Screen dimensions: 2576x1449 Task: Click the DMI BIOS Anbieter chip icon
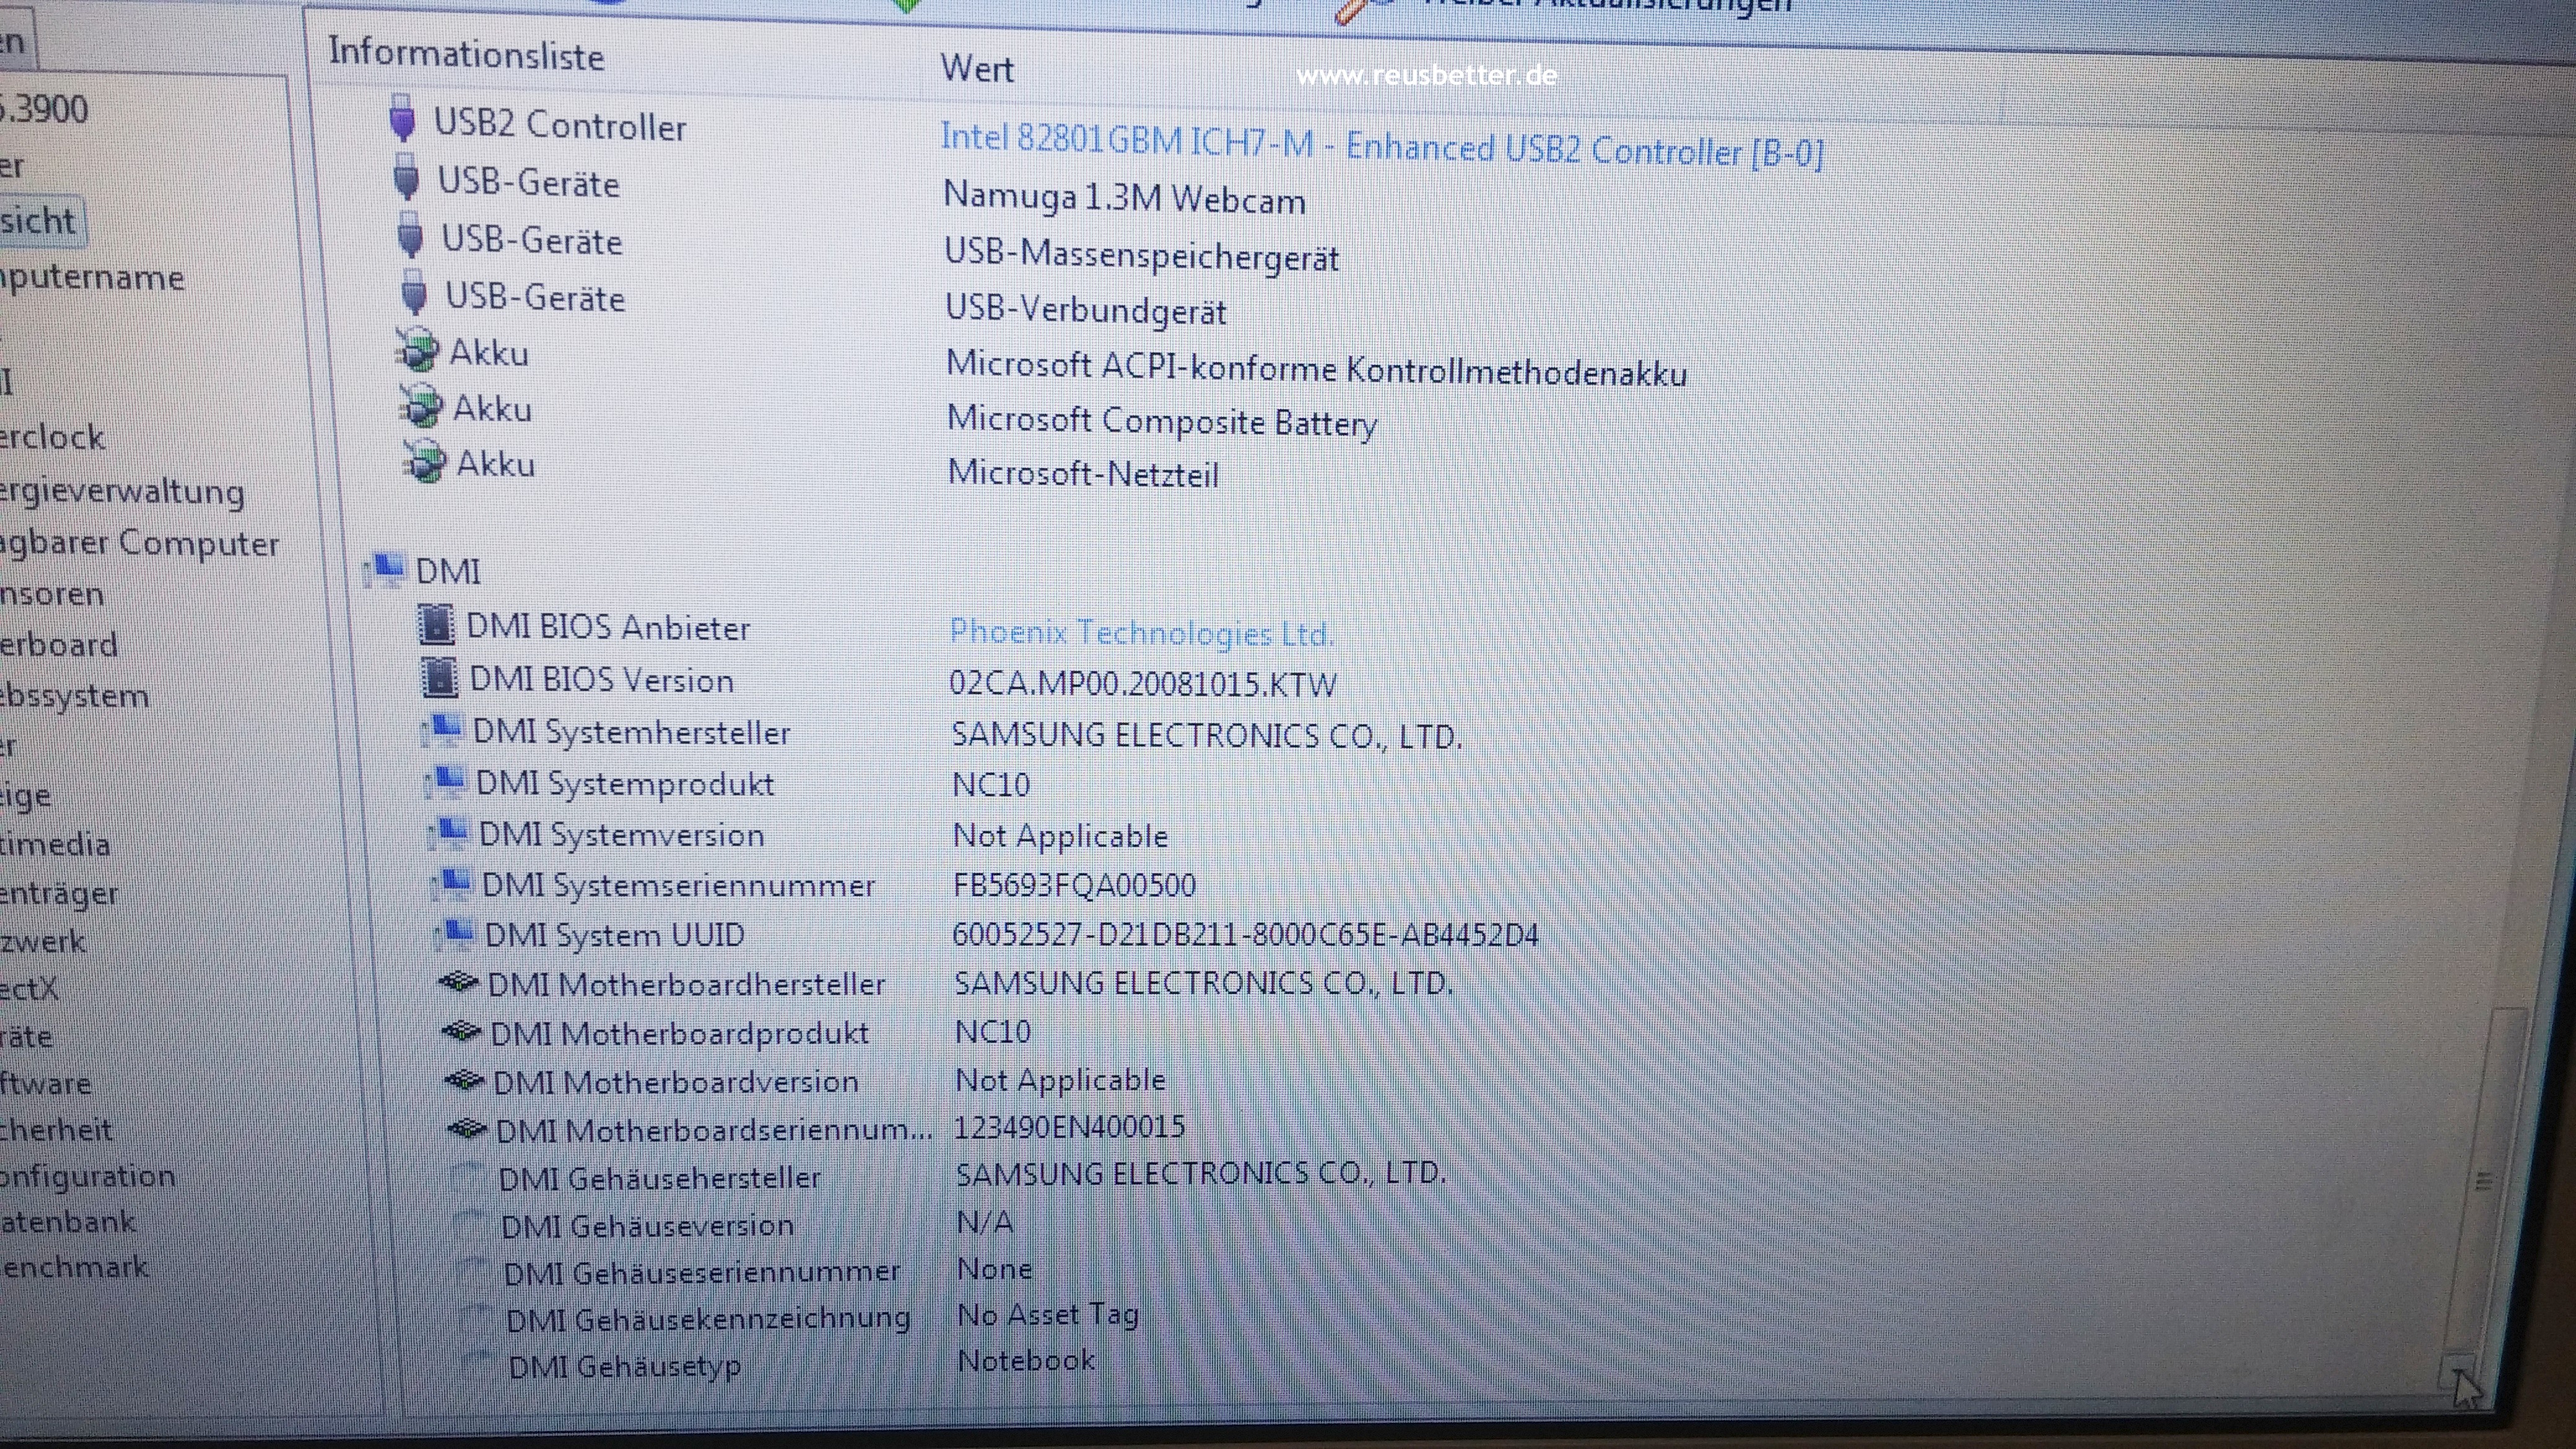coord(436,625)
